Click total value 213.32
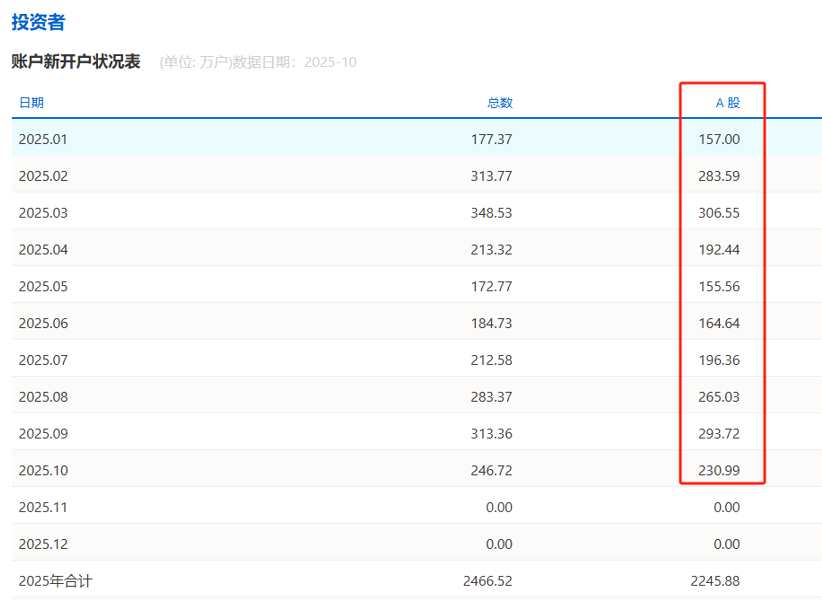Screen dimensions: 822x600 tap(491, 249)
